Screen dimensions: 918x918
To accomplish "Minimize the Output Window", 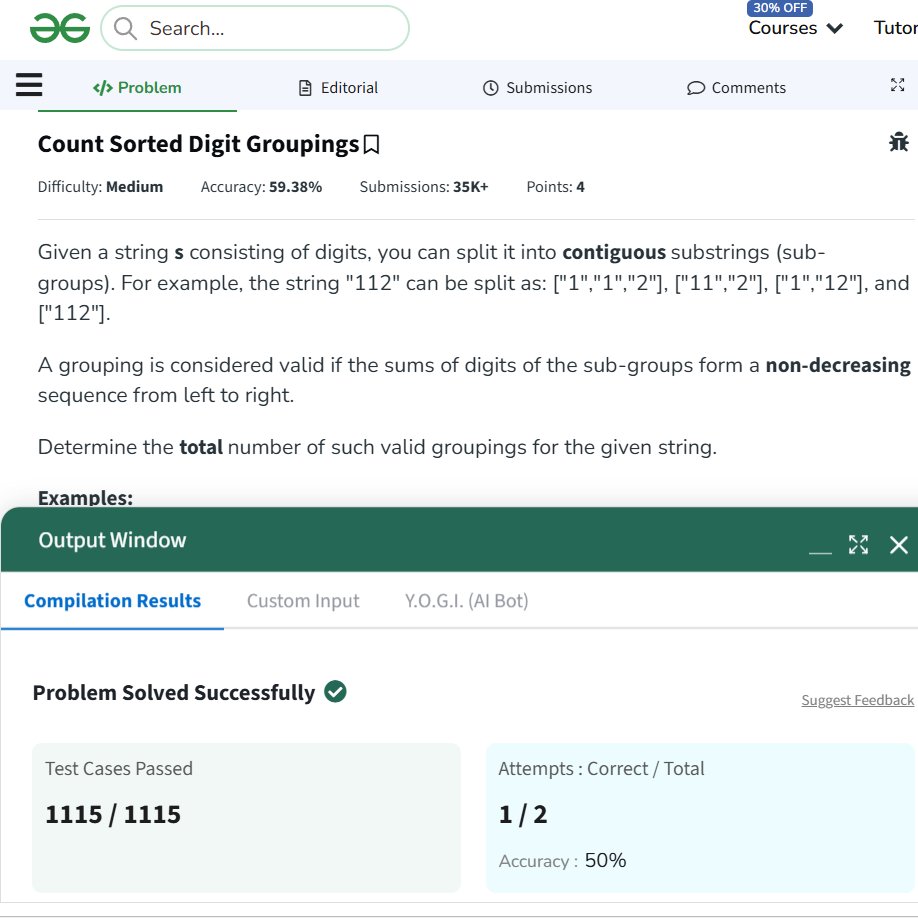I will 820,552.
